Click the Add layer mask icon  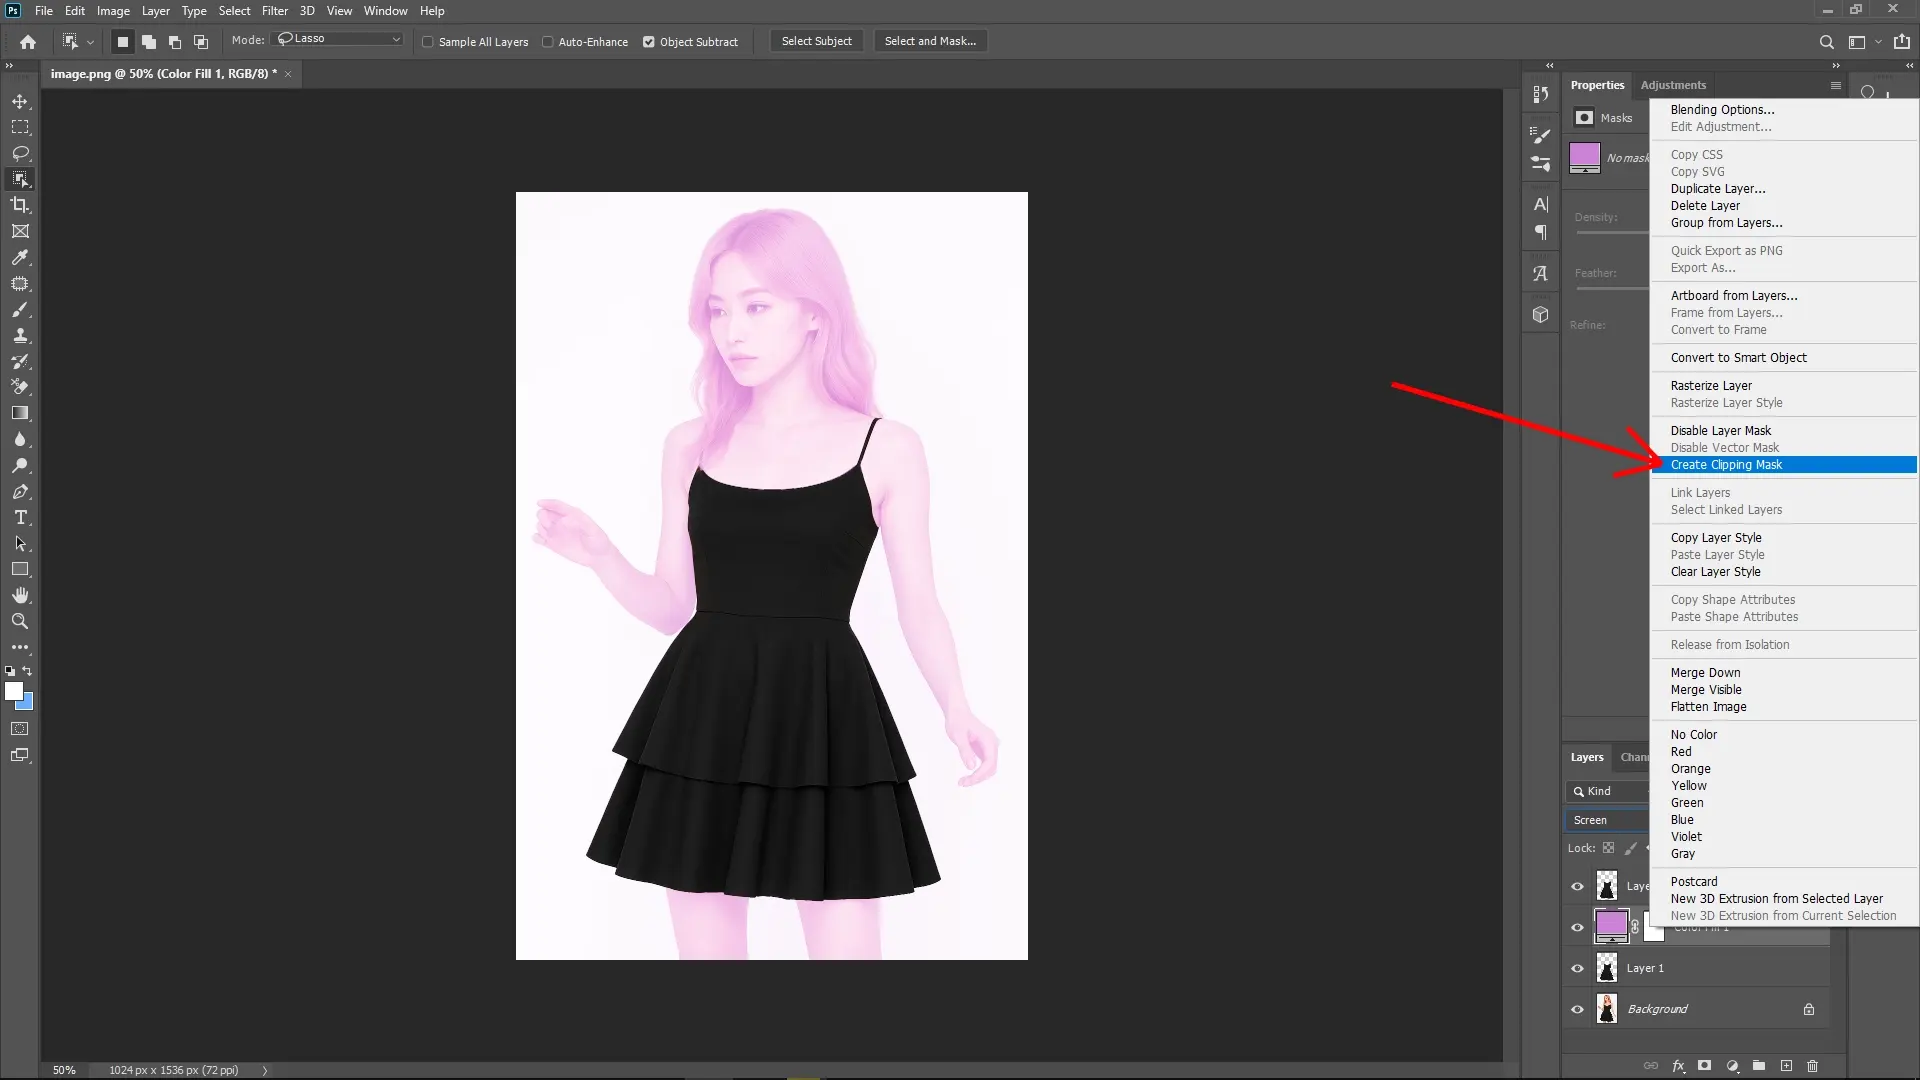pos(1705,1066)
